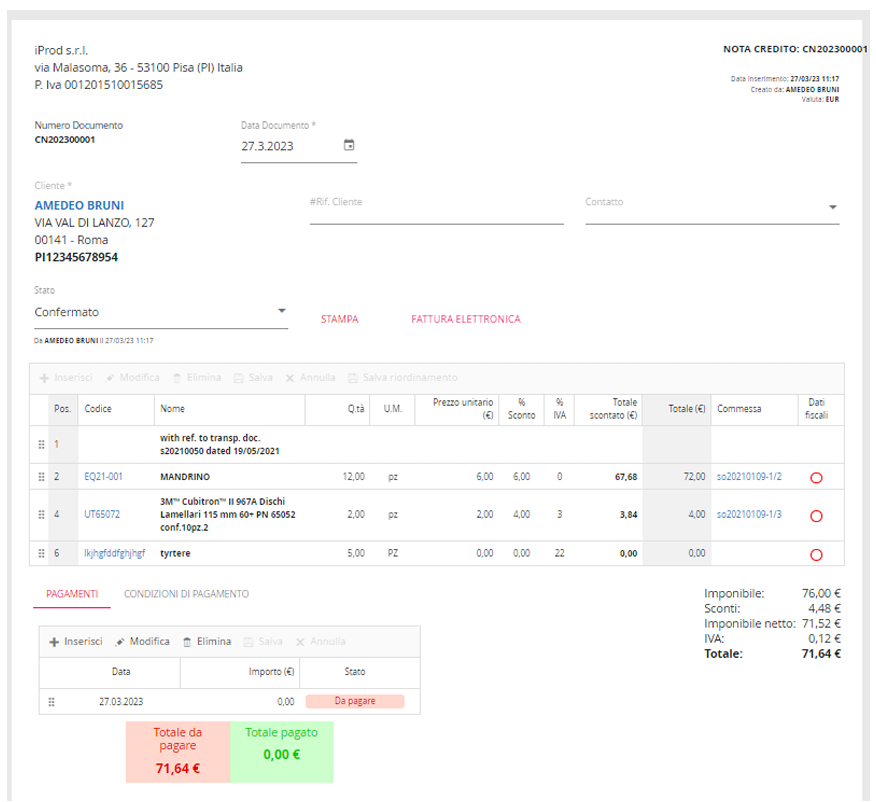The width and height of the screenshot is (876, 802).
Task: Expand the Stato dropdown showing Confermato
Action: click(x=281, y=312)
